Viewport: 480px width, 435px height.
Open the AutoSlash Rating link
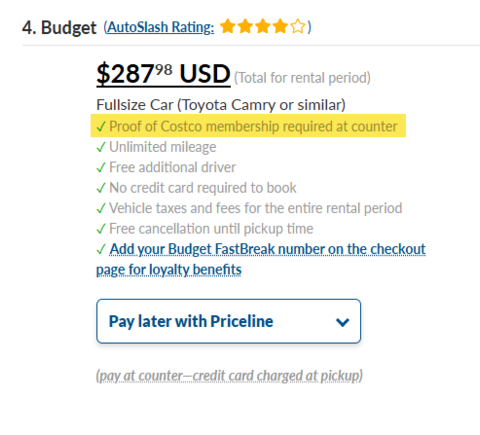coord(161,27)
